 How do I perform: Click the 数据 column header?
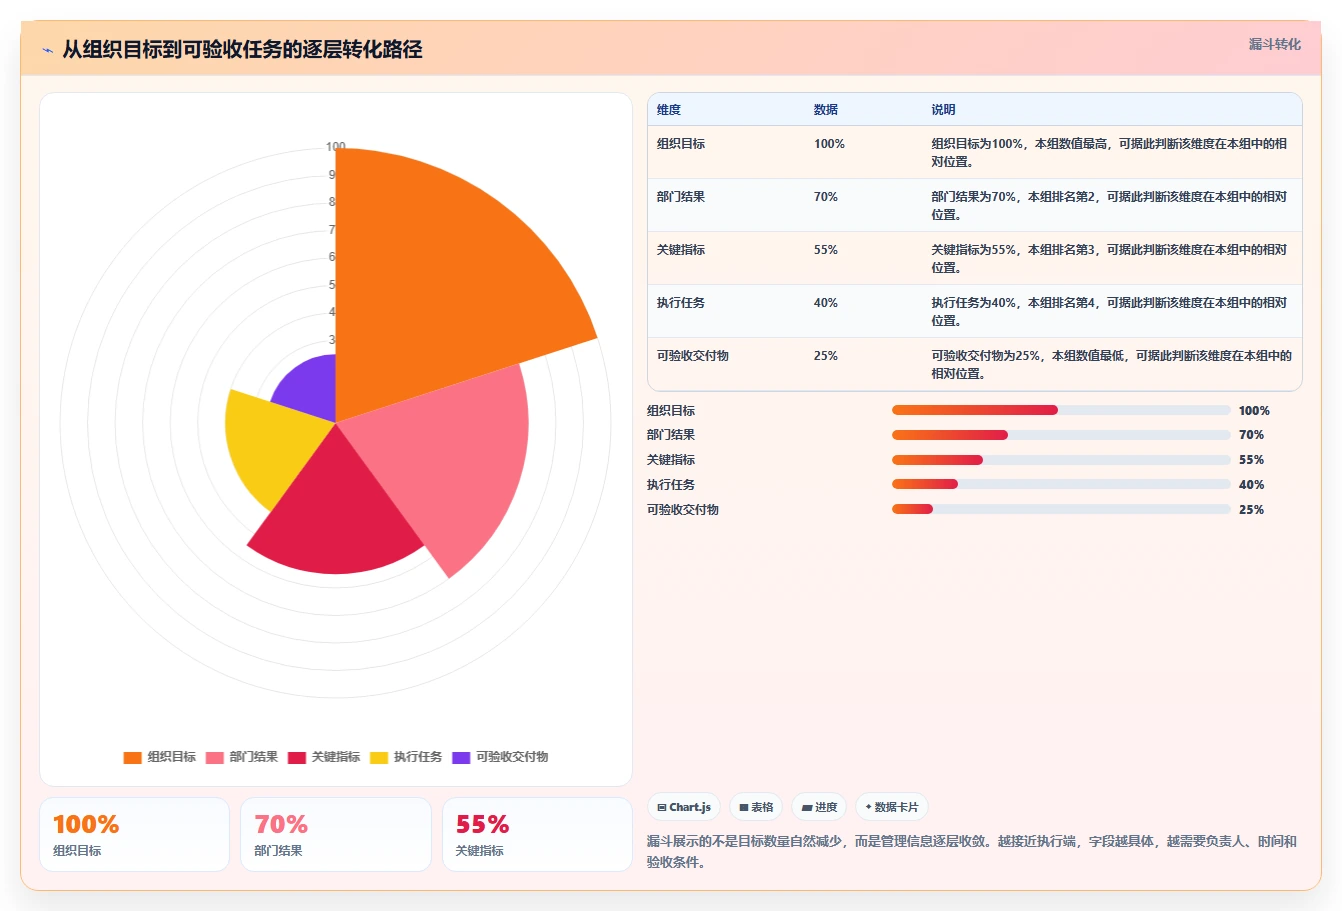(826, 110)
